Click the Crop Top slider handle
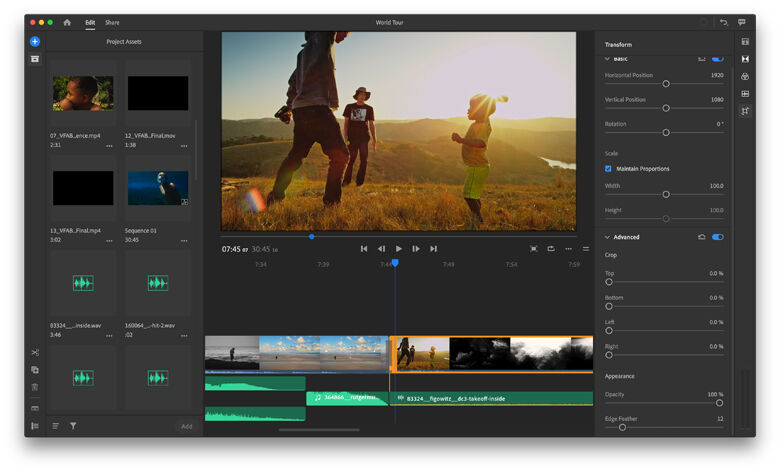This screenshot has width=780, height=472. [x=609, y=282]
